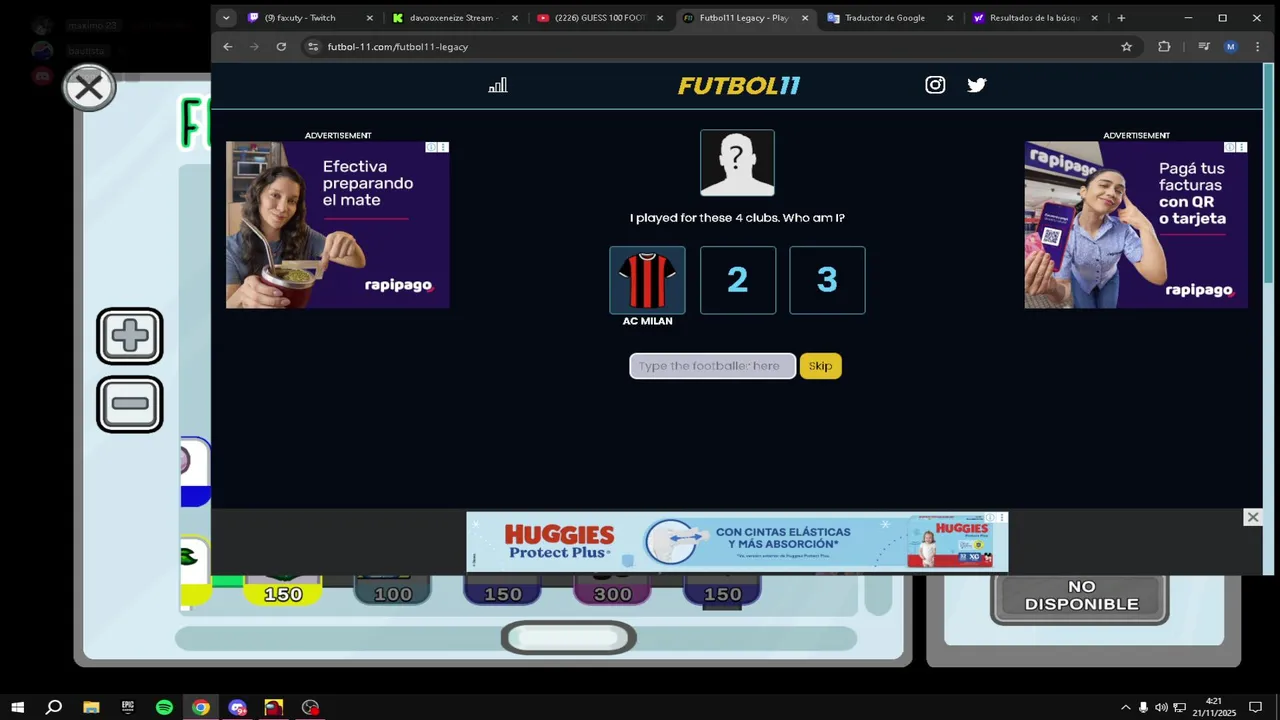
Task: Open the extensions puzzle icon
Action: 1164,47
